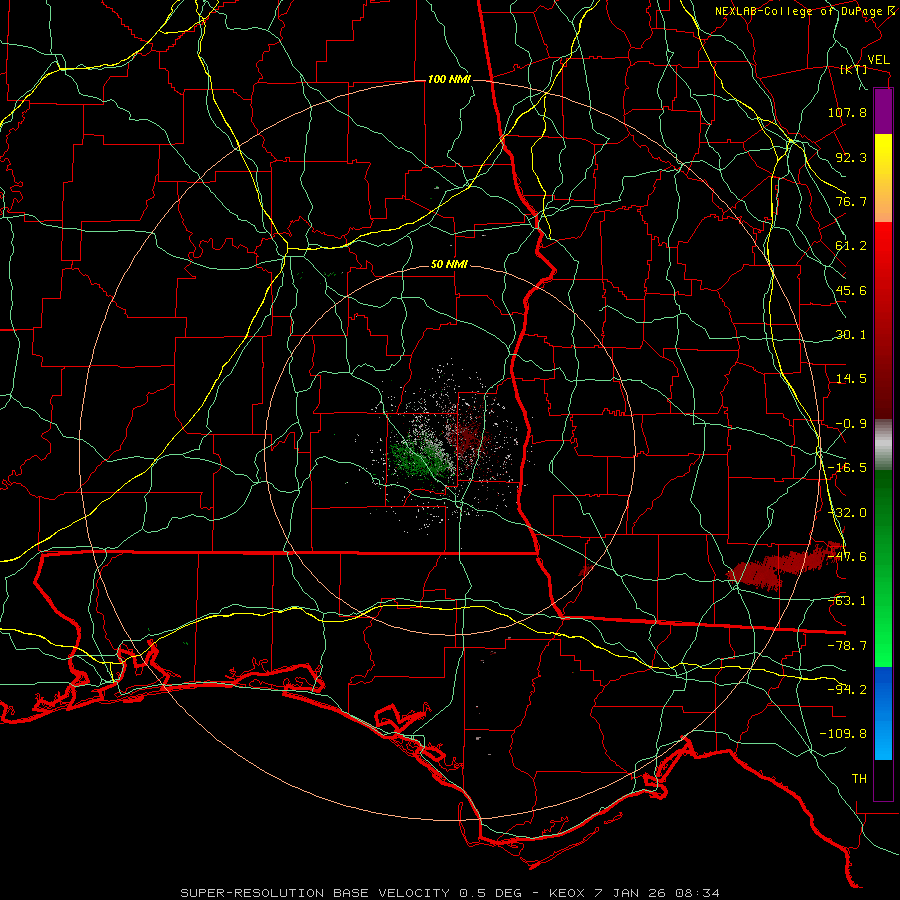The image size is (900, 900).
Task: Select the 92.3 legend value
Action: click(x=851, y=157)
